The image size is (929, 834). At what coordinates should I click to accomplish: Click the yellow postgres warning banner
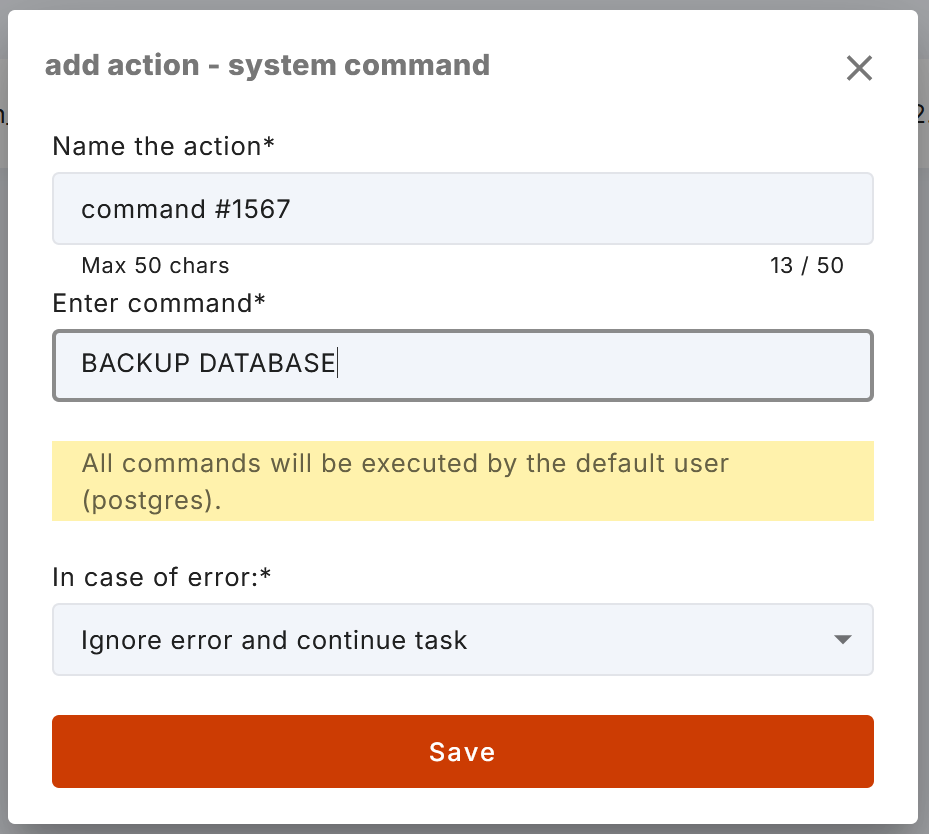tap(463, 481)
